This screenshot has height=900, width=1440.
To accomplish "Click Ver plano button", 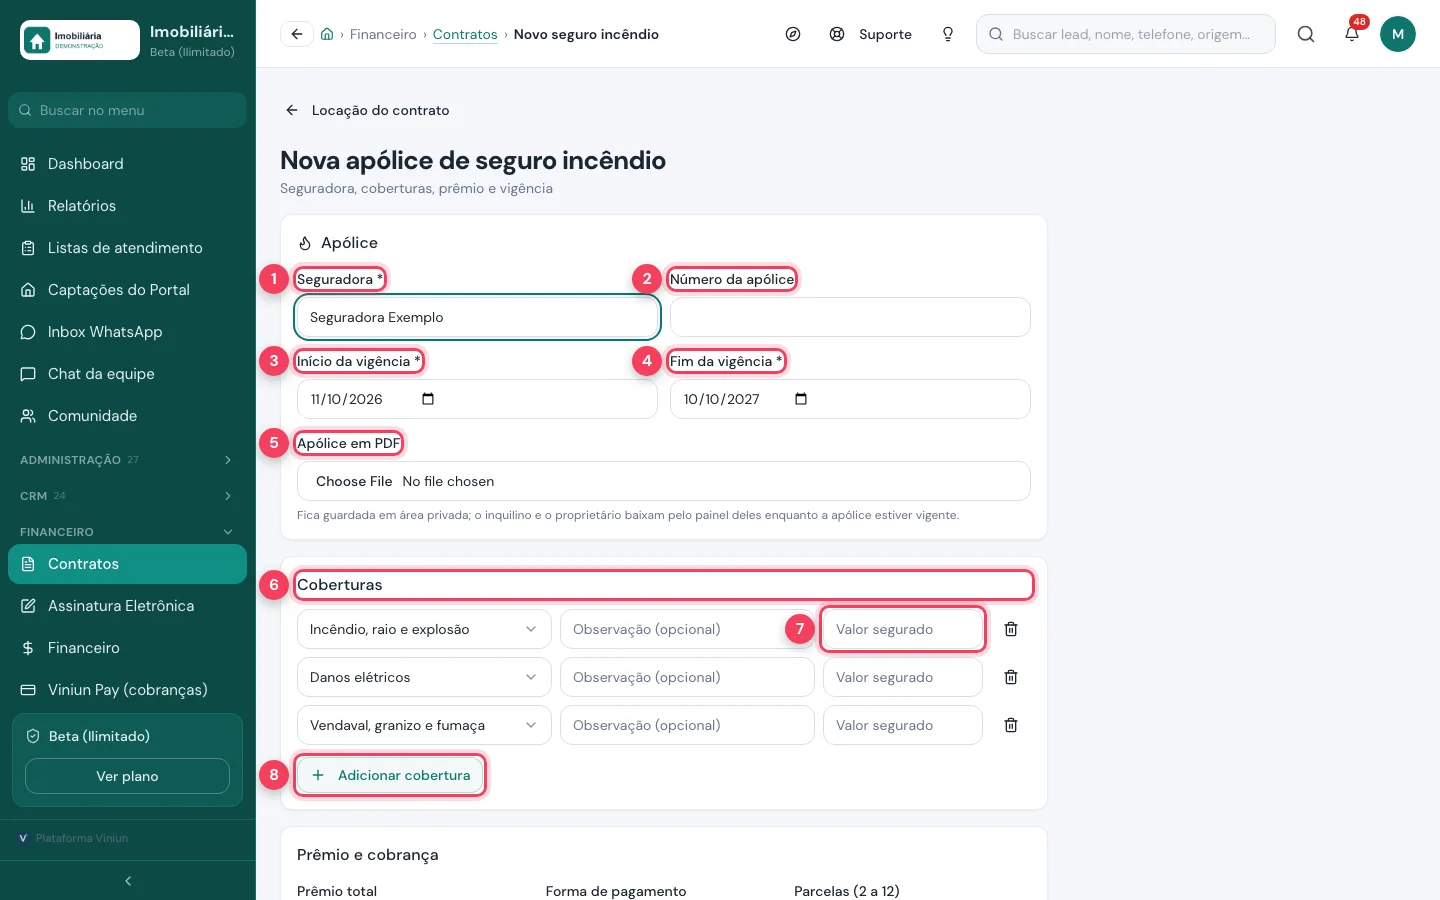I will pos(127,776).
